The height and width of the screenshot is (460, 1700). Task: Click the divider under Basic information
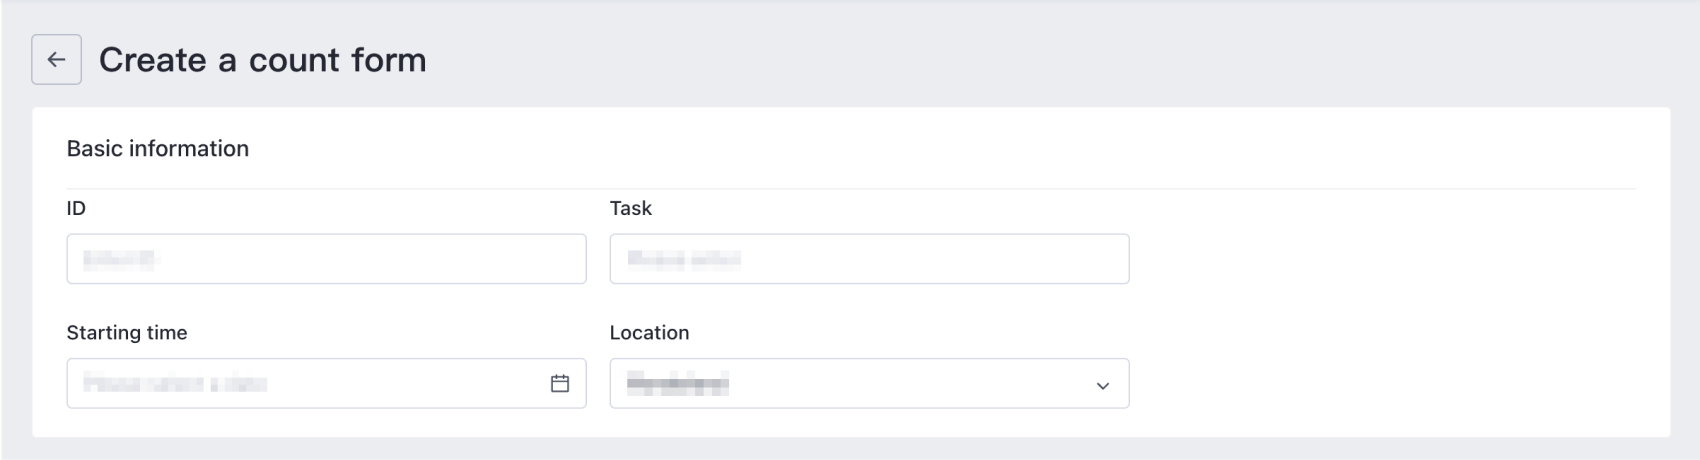click(x=850, y=188)
